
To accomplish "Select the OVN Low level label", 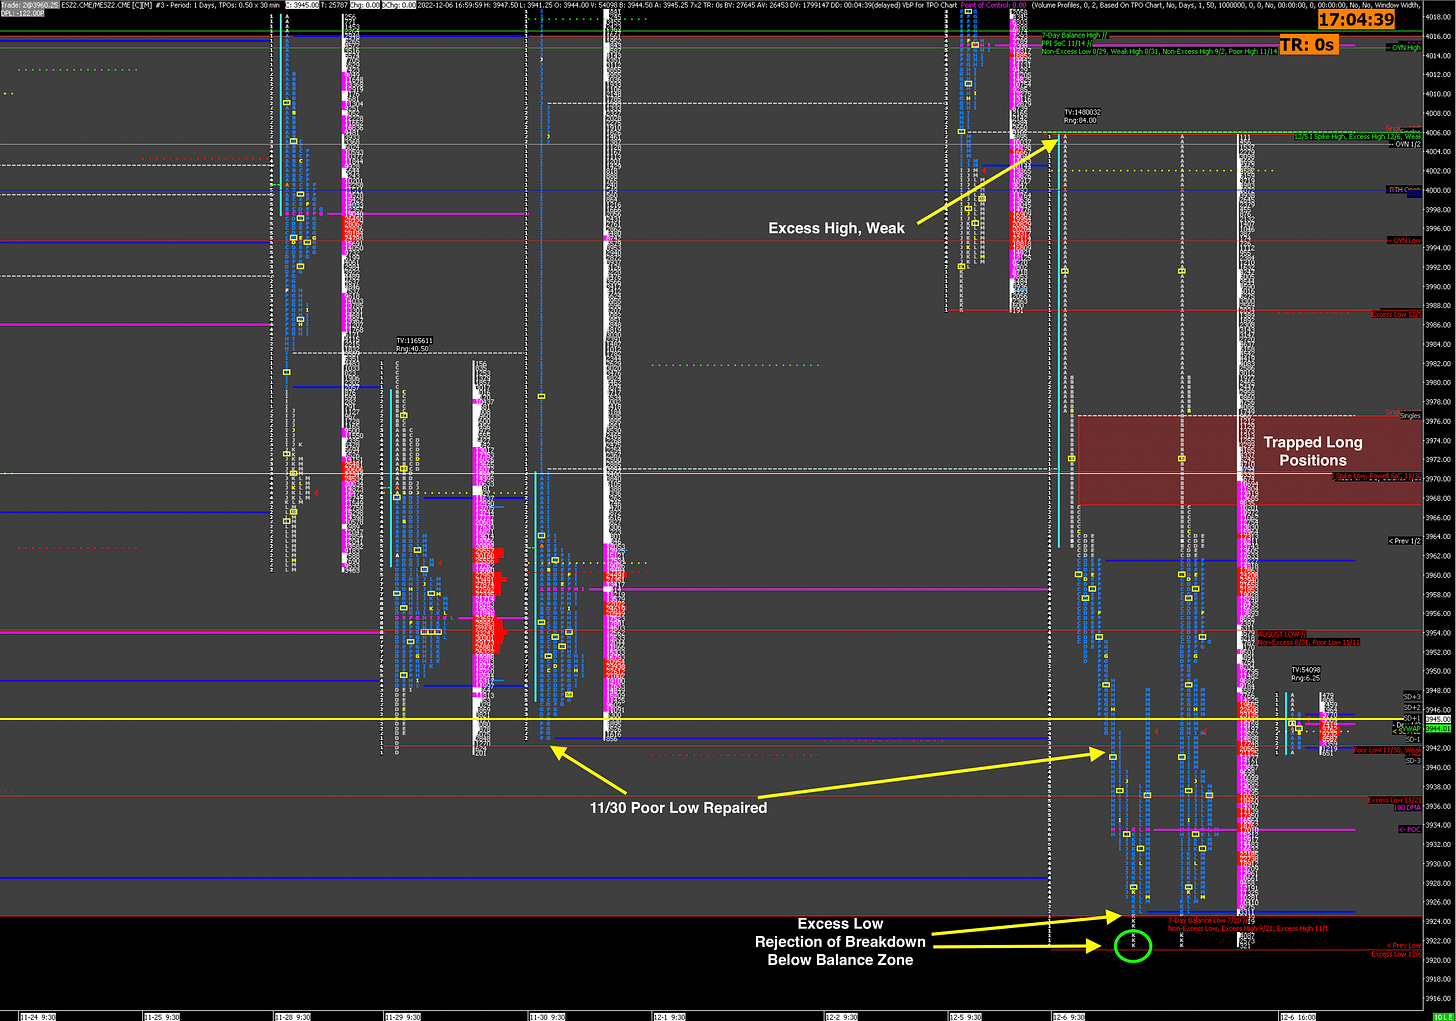I will click(x=1404, y=241).
